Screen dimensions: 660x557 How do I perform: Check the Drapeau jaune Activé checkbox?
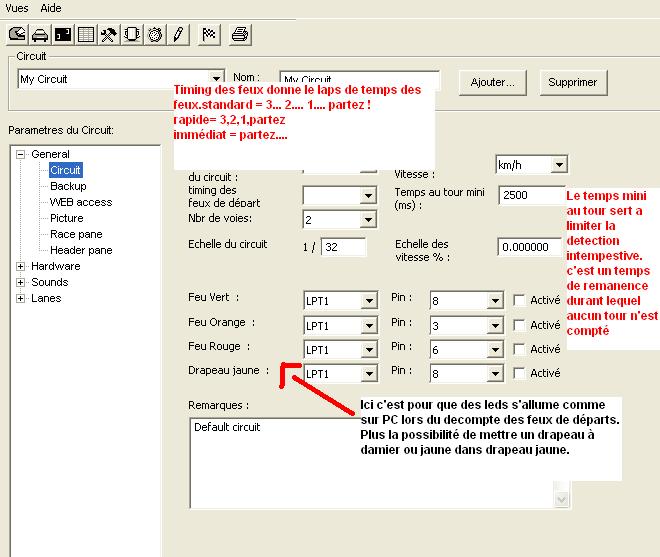pyautogui.click(x=519, y=373)
